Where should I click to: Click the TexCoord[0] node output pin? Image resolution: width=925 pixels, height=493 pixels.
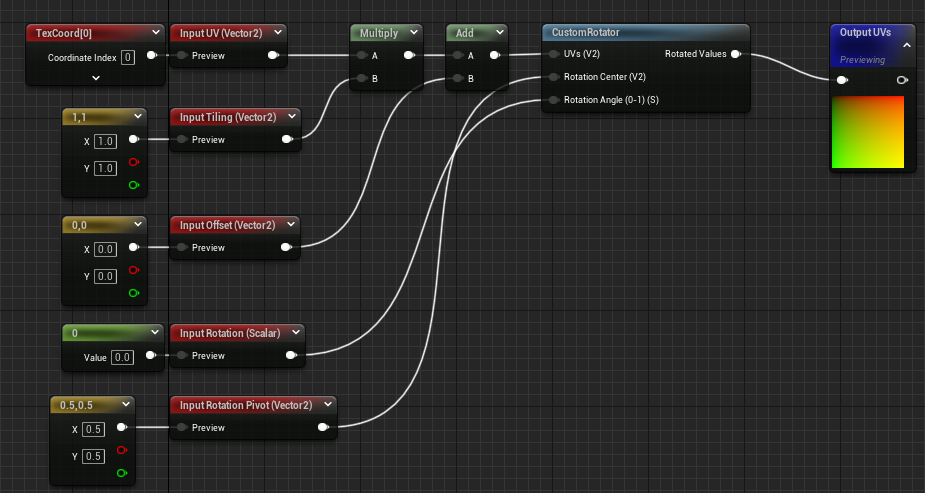151,56
